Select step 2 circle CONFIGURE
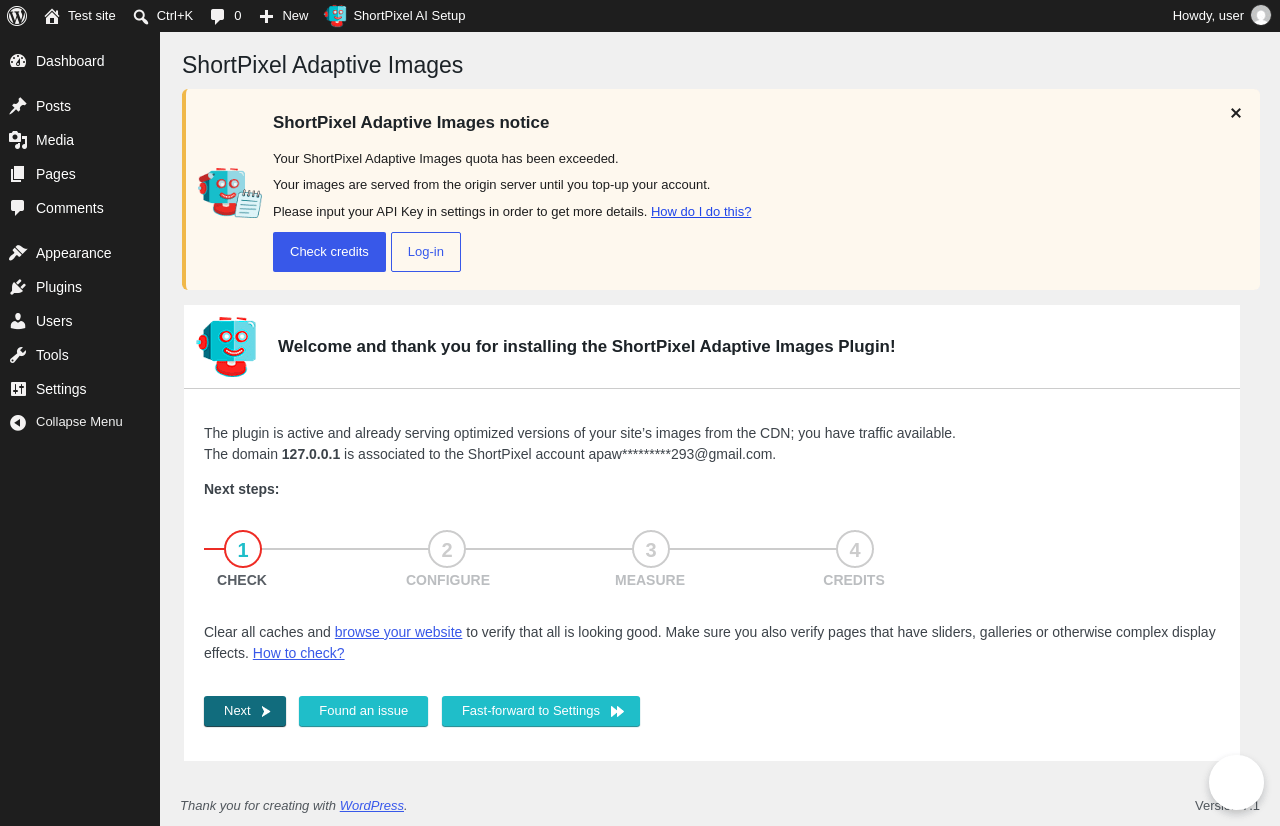The width and height of the screenshot is (1280, 826). [447, 549]
